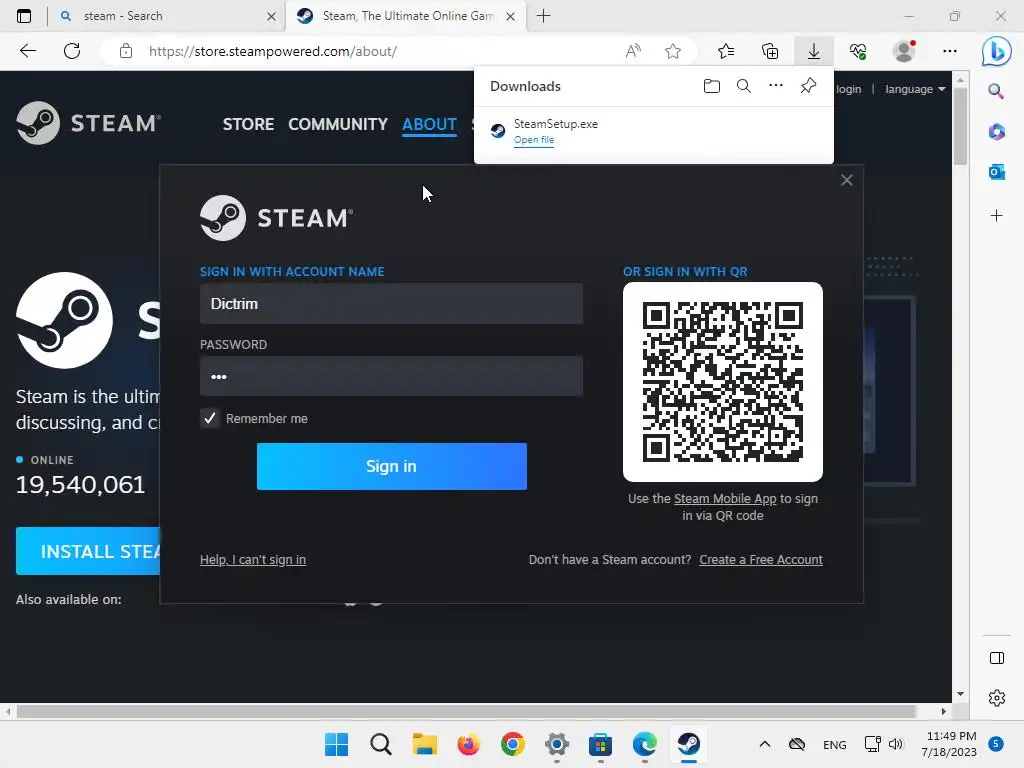This screenshot has width=1024, height=768.
Task: Click the horizontal page scrollbar
Action: click(466, 712)
